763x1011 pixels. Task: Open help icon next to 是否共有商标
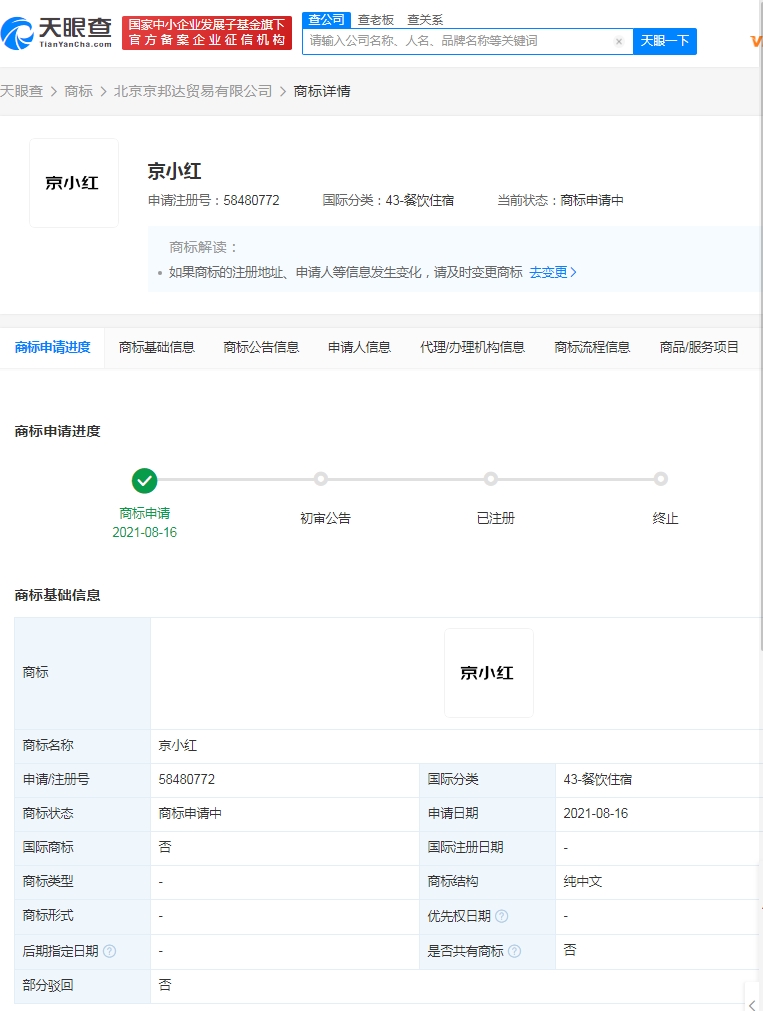pyautogui.click(x=514, y=951)
